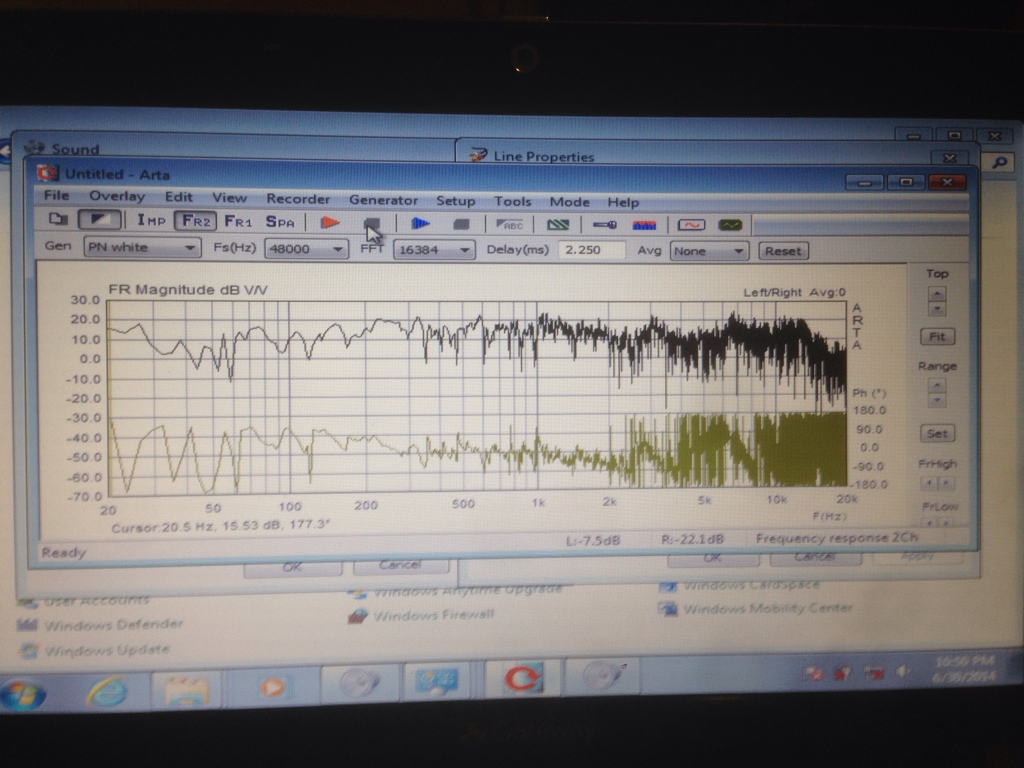Image resolution: width=1024 pixels, height=768 pixels.
Task: Open audio device setup slider icon
Action: [x=605, y=225]
